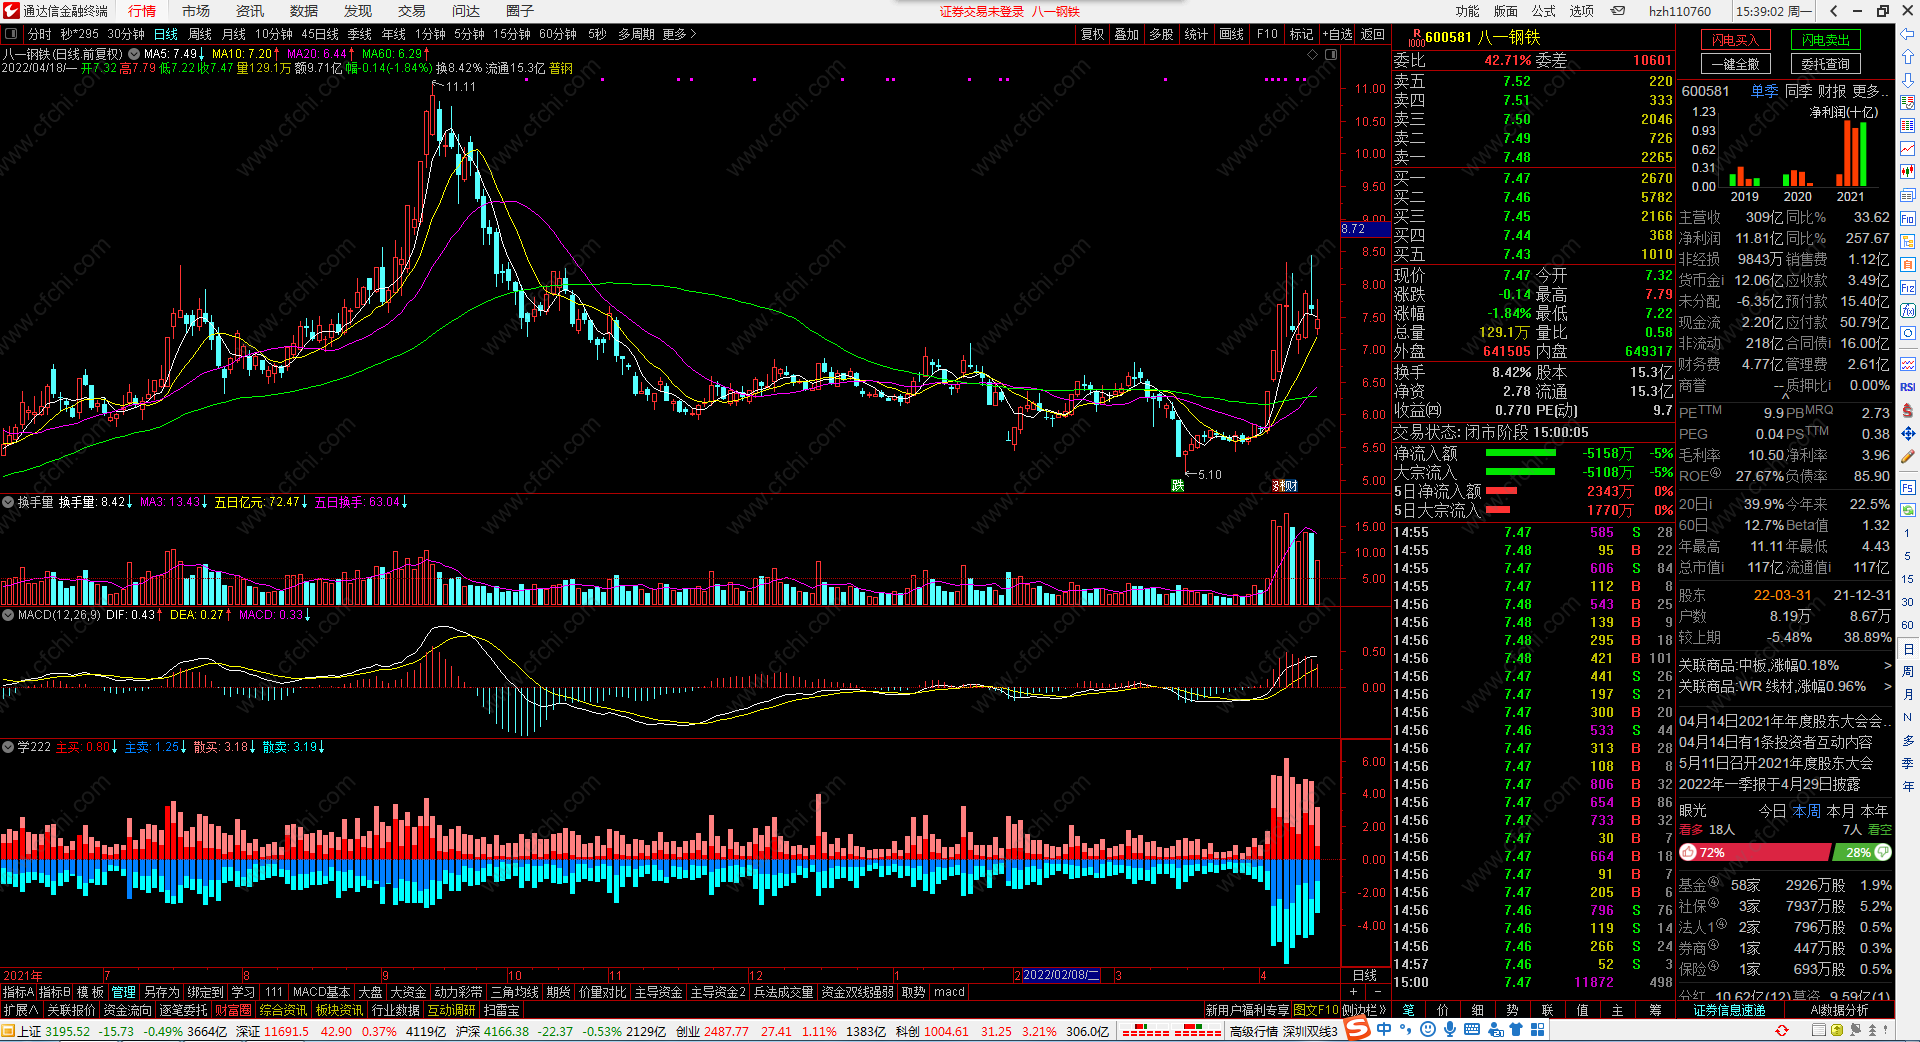
Task: Click the square maximize icon at chart corner
Action: point(1331,54)
